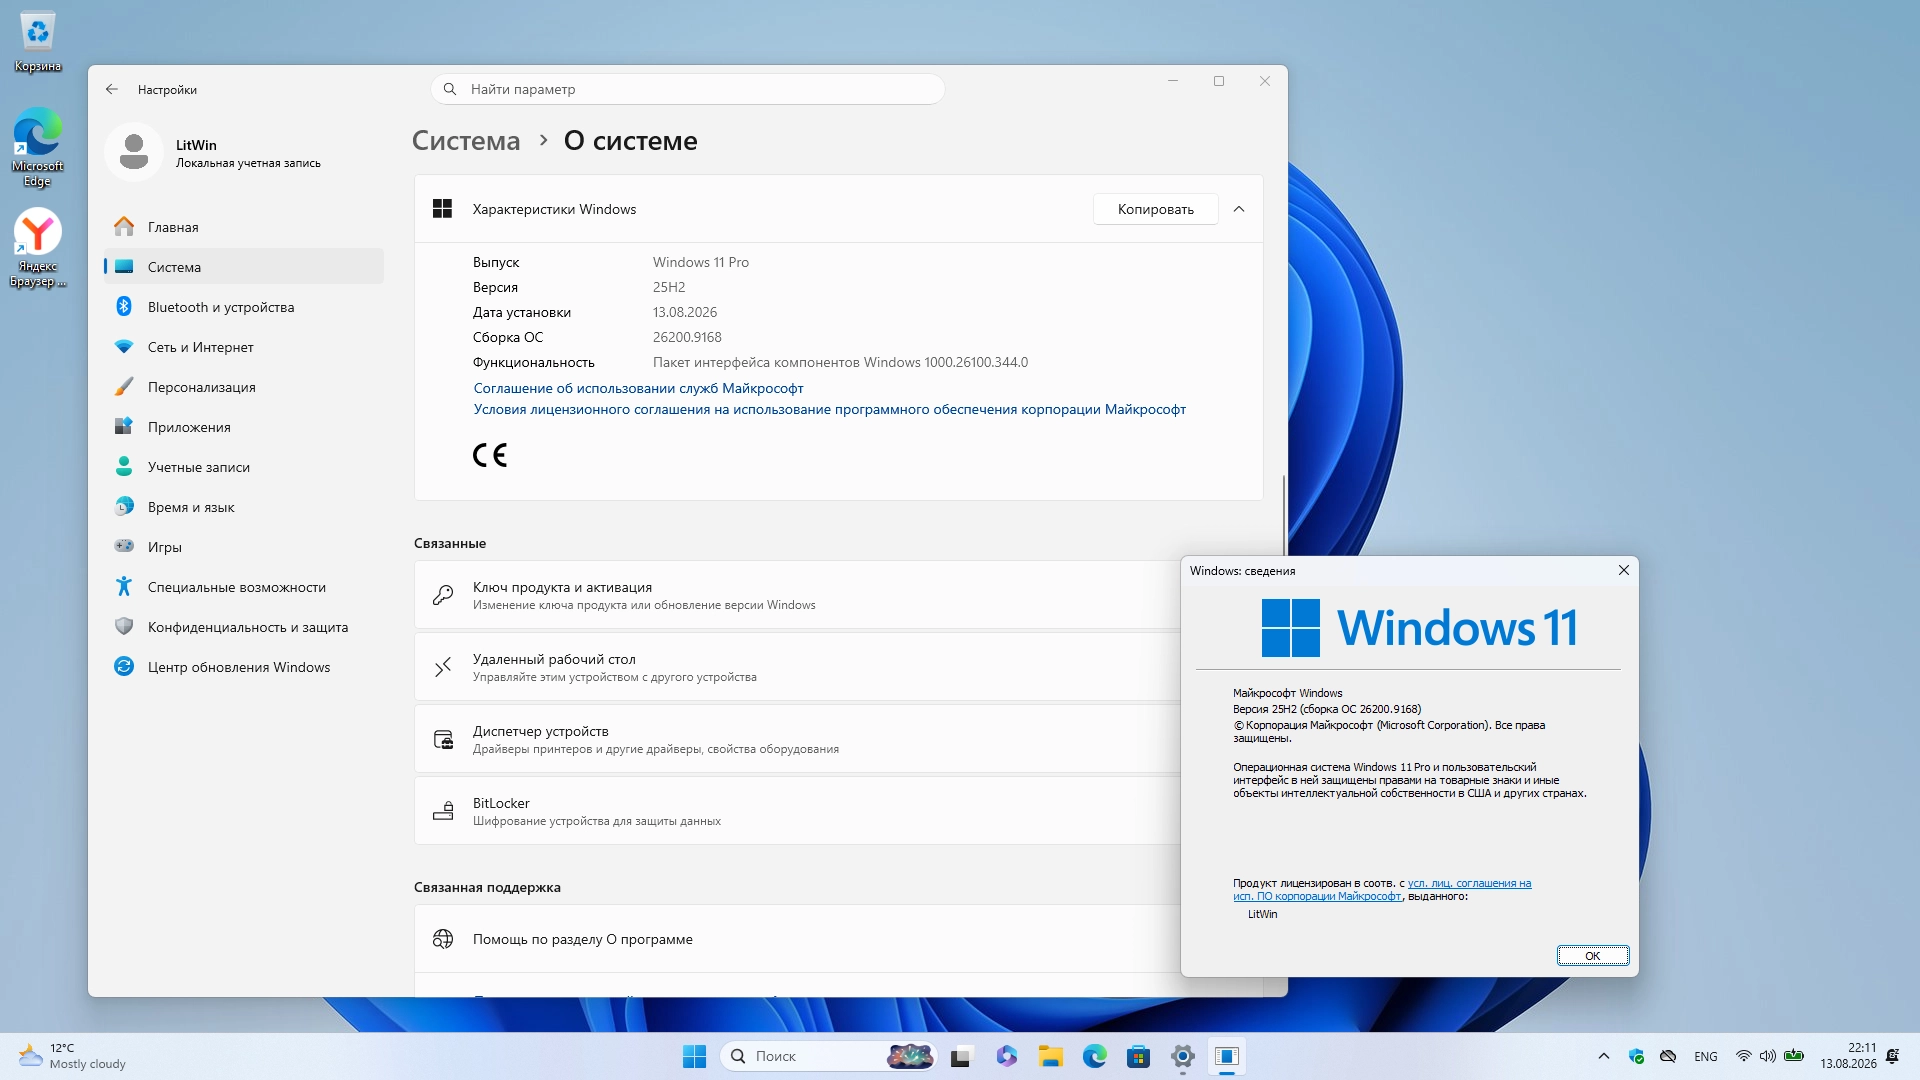The height and width of the screenshot is (1080, 1920).
Task: Open Соглашение об использовании служб Майкрософт link
Action: (638, 388)
